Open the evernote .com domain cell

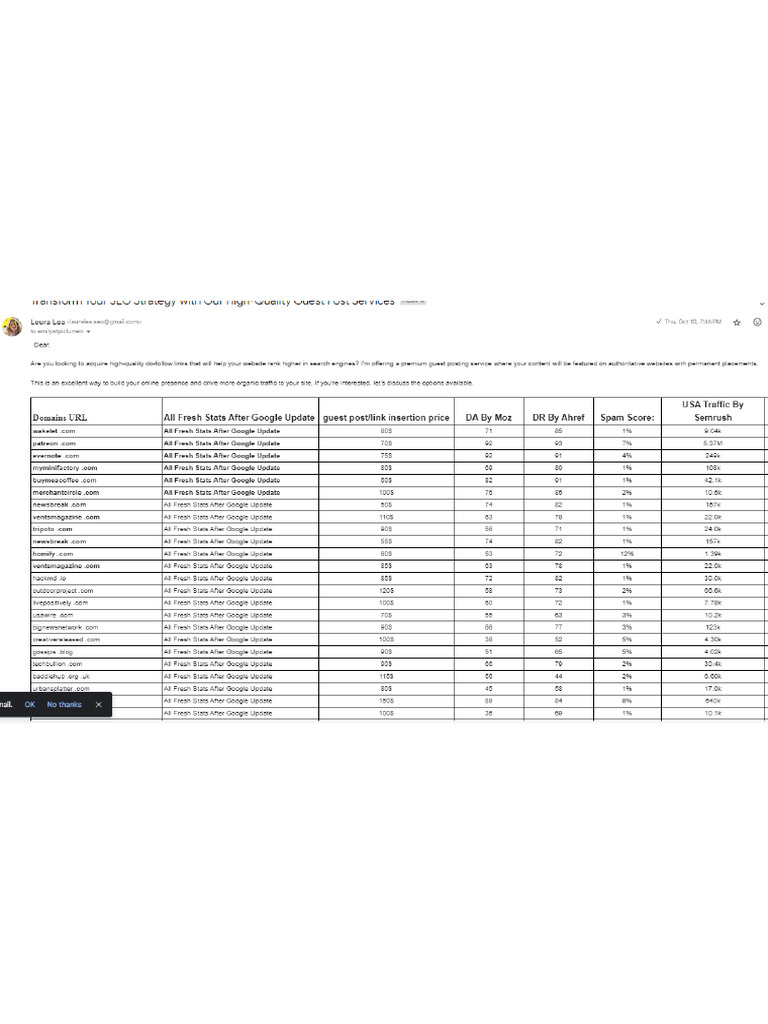pyautogui.click(x=97, y=456)
